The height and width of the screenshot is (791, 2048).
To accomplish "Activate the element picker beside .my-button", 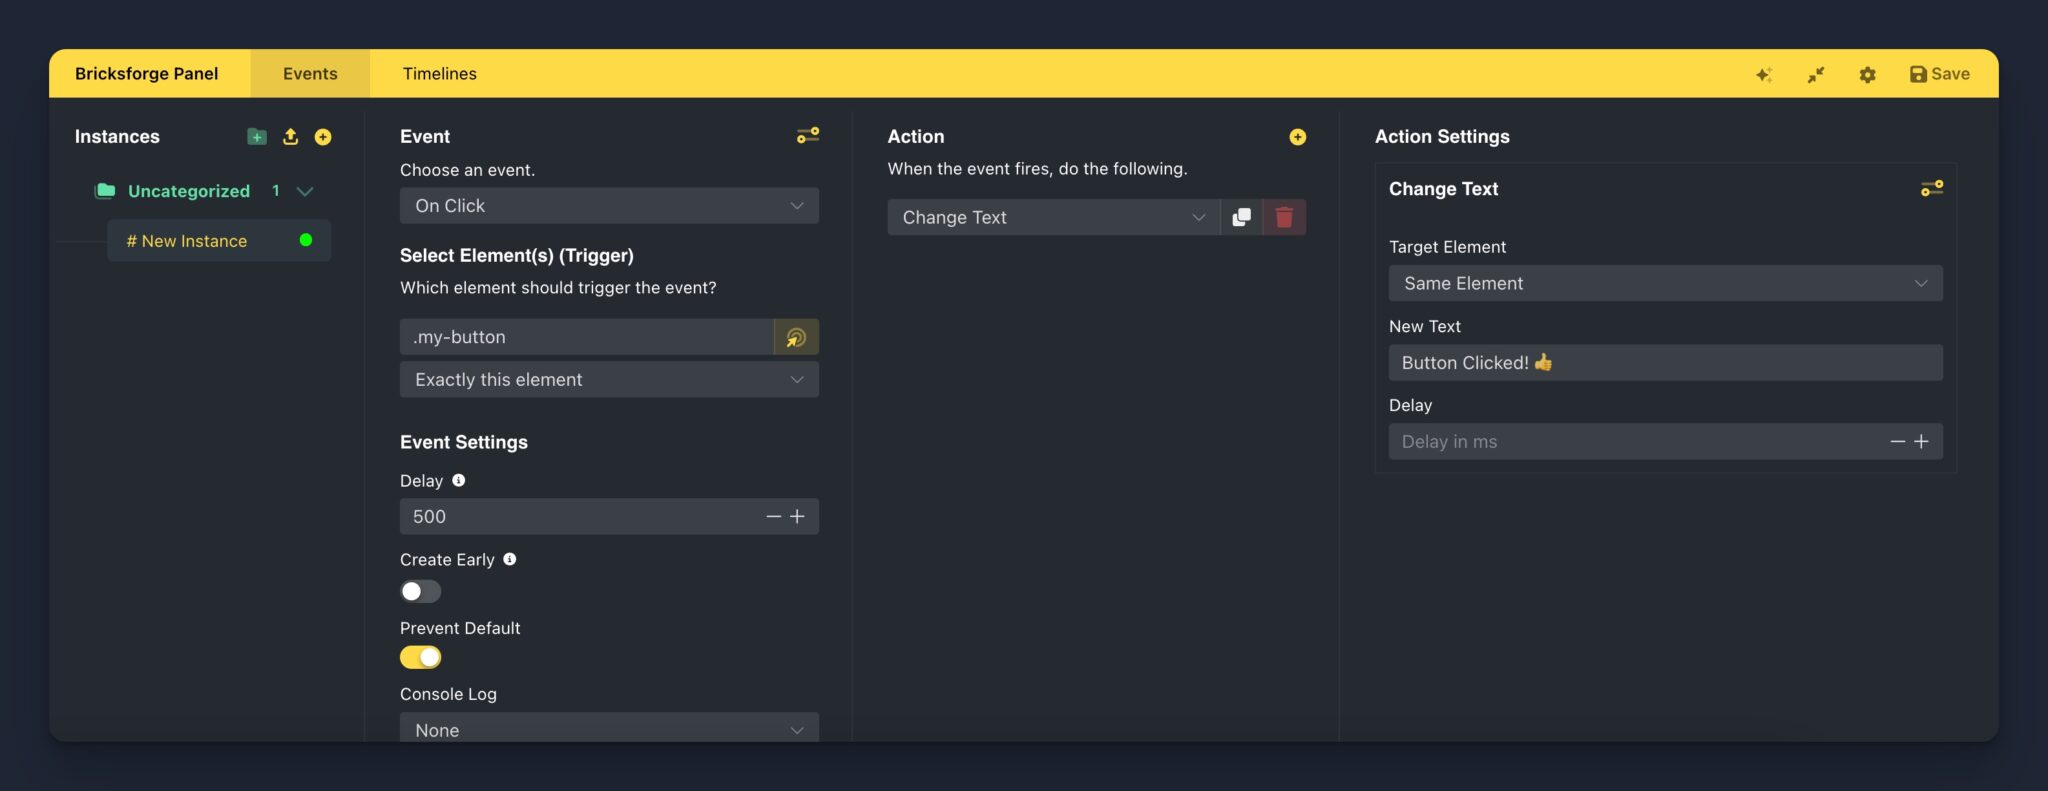I will coord(796,337).
